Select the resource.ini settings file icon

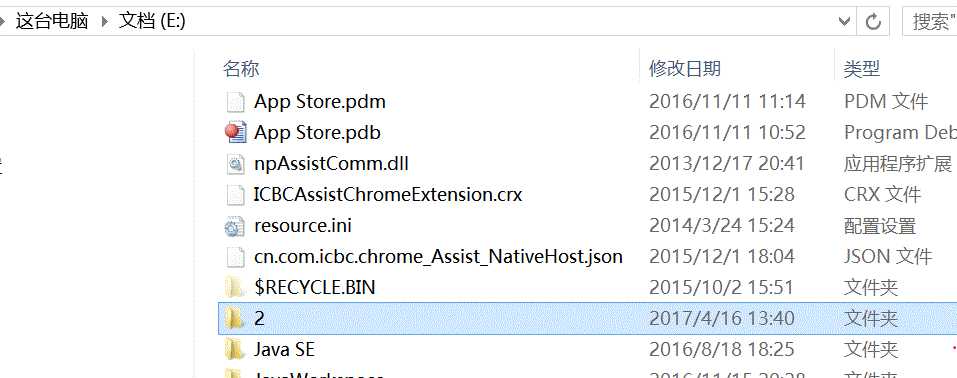pyautogui.click(x=236, y=226)
